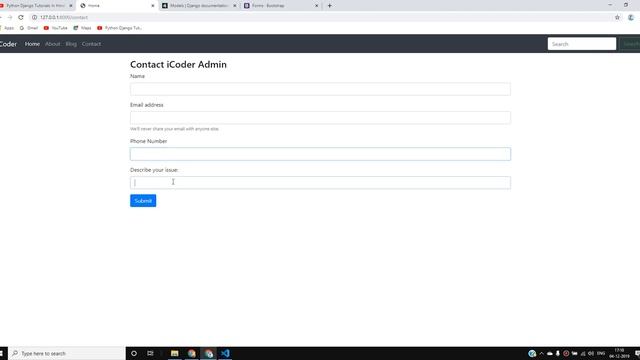Focus the Phone Number input field
640x360 pixels.
[x=320, y=154]
